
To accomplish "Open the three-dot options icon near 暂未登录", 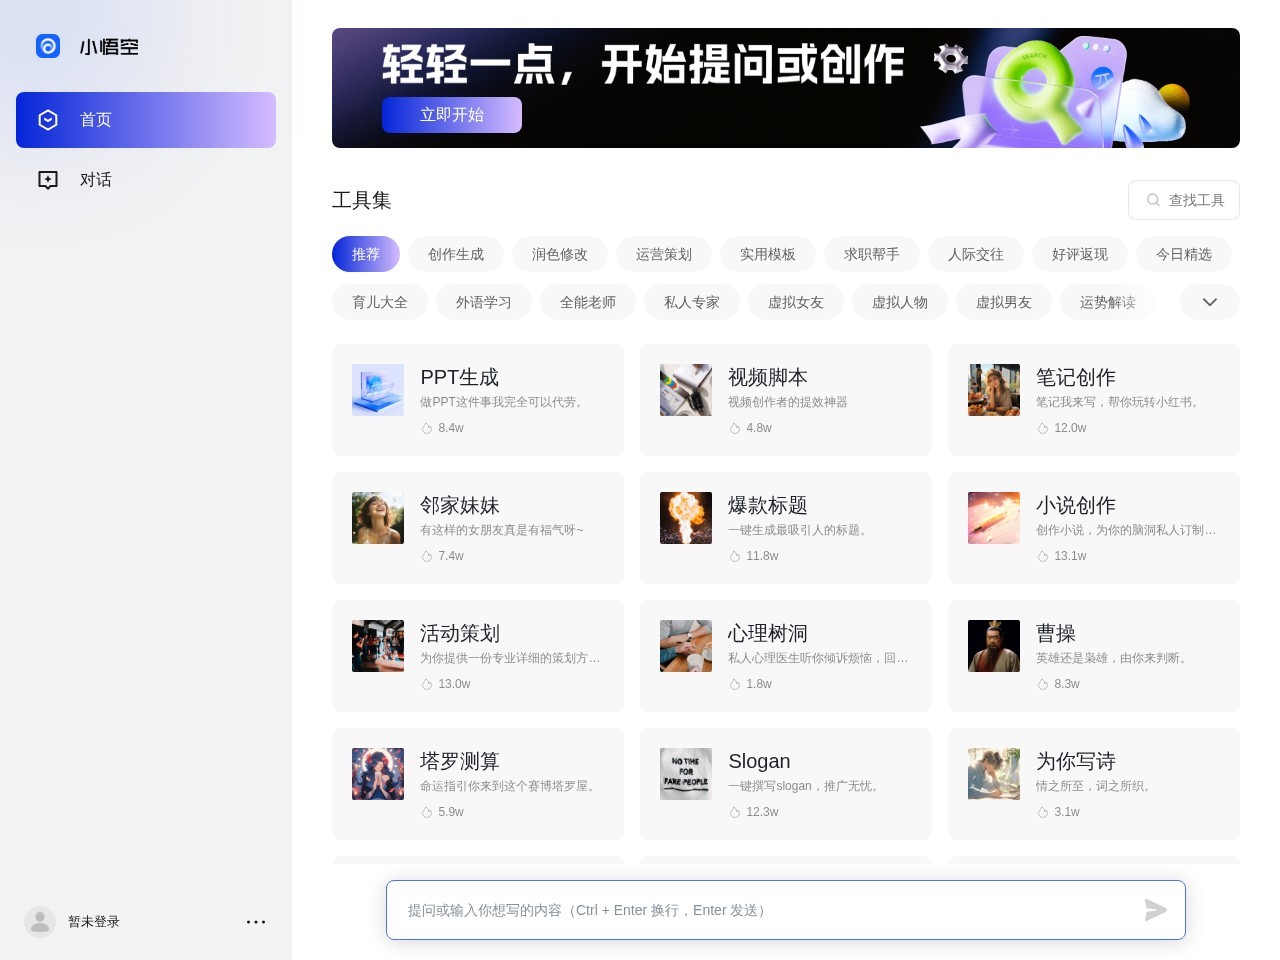I will coord(256,921).
